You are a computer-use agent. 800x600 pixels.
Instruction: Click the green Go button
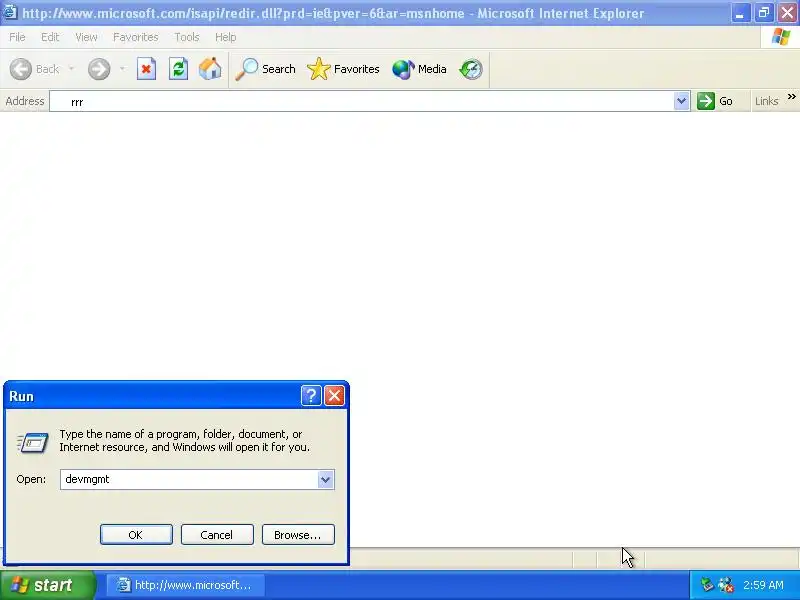[x=715, y=101]
